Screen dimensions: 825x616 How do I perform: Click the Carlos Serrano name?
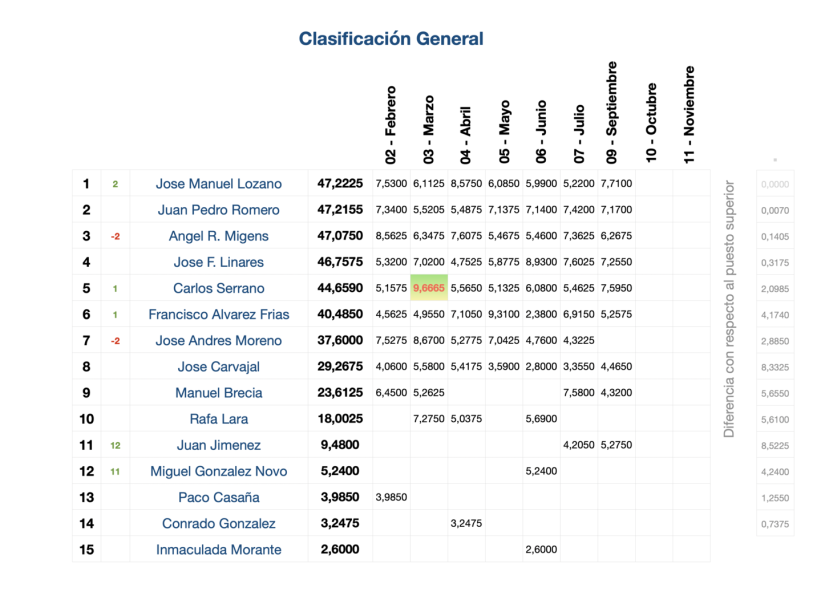click(219, 288)
